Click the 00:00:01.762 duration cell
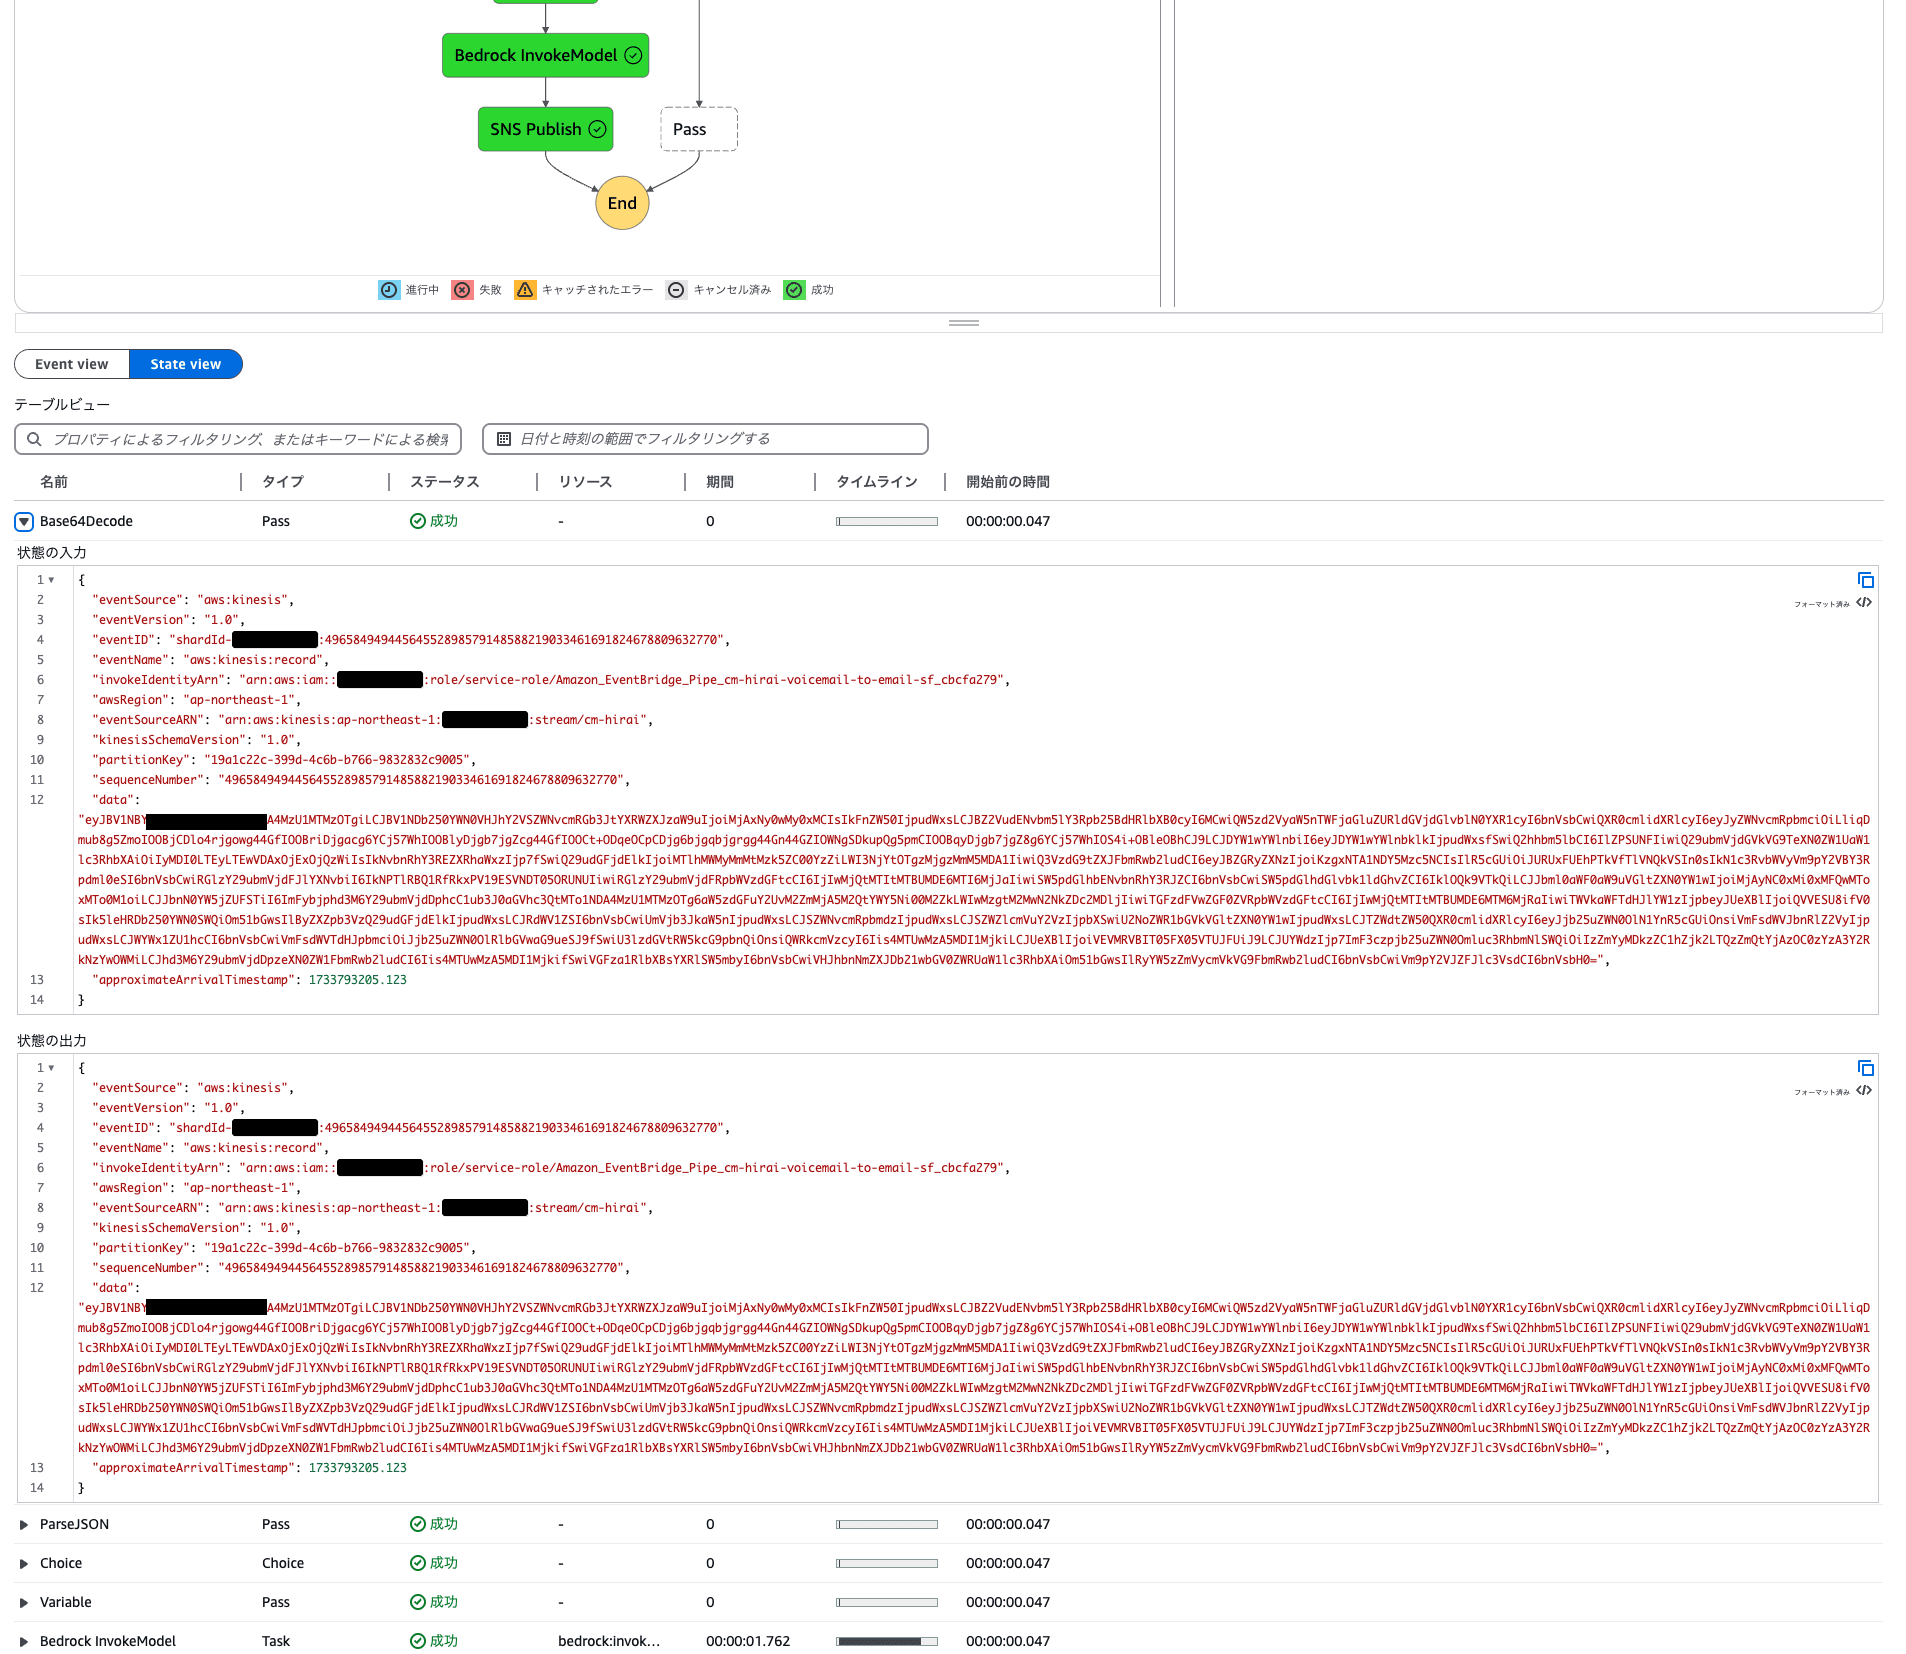Screen dimensions: 1906x1654 tap(748, 1641)
